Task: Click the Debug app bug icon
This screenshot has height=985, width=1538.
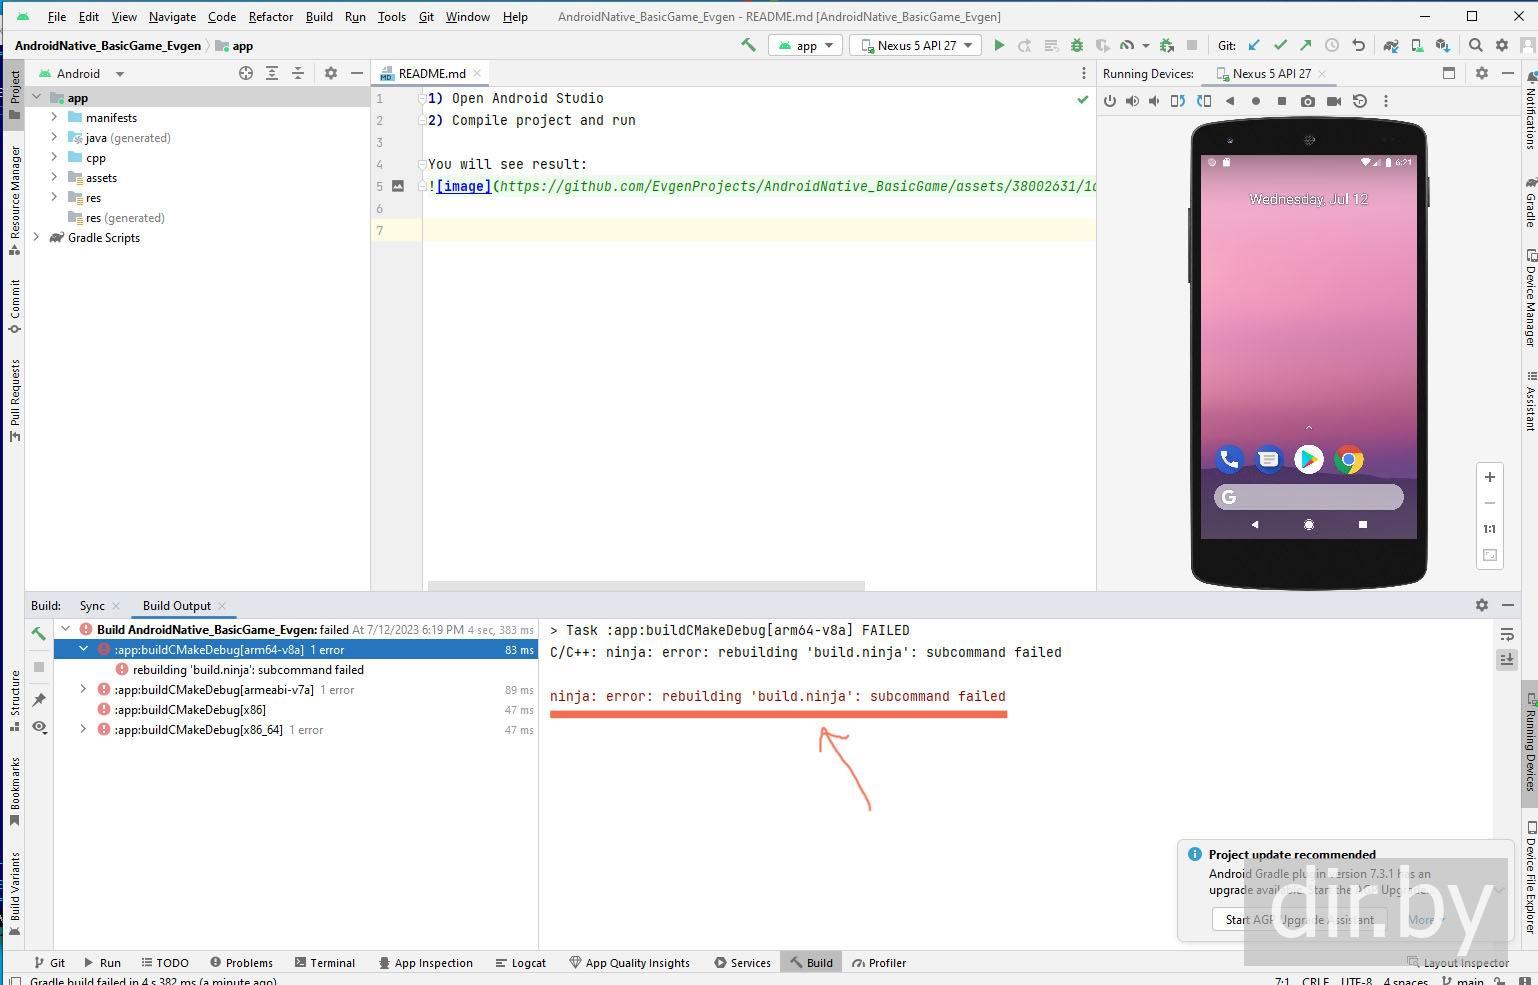Action: [1076, 45]
